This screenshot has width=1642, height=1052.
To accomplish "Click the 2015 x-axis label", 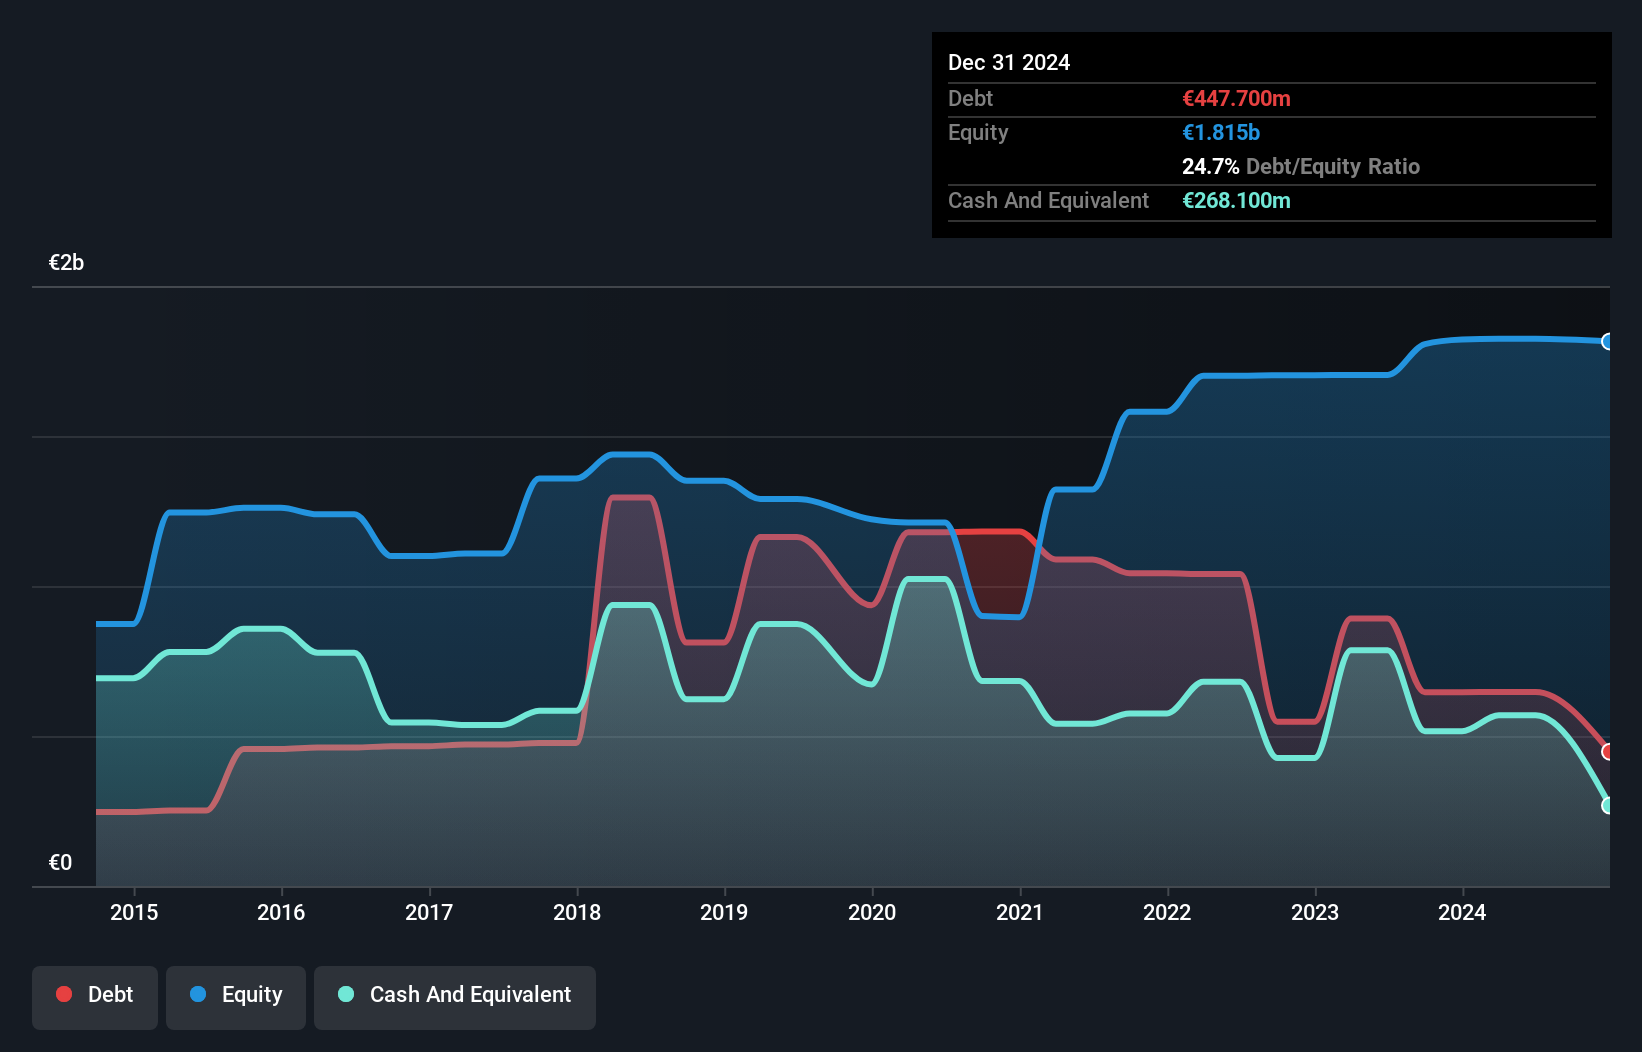I will pyautogui.click(x=134, y=912).
